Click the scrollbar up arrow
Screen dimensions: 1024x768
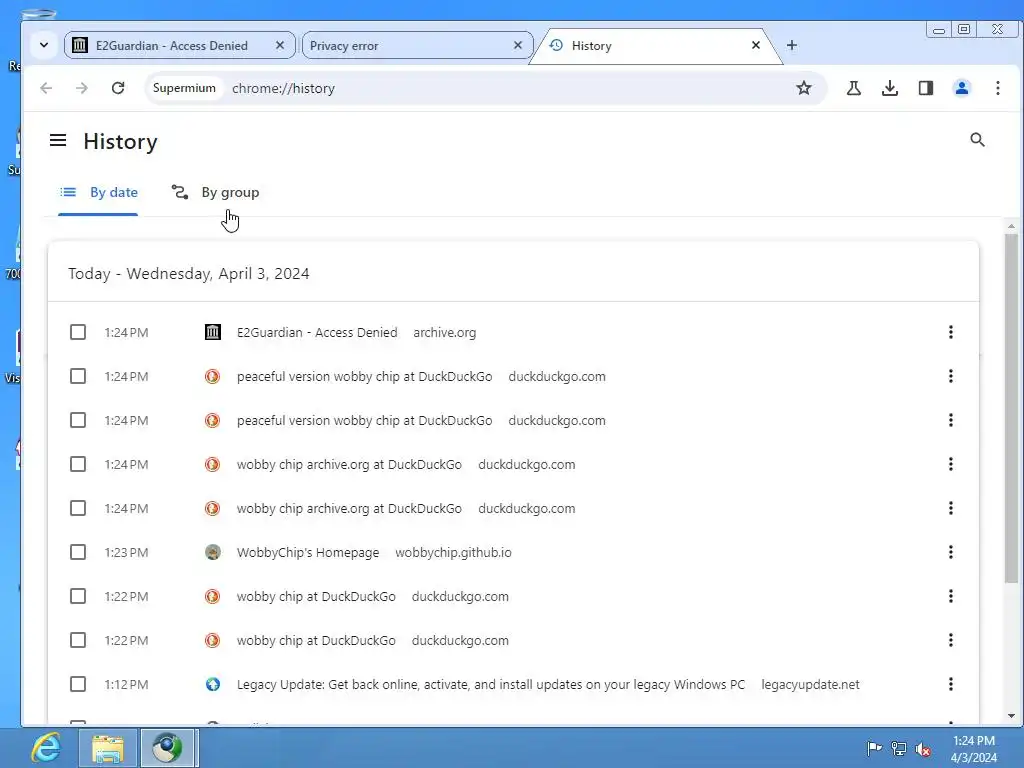pyautogui.click(x=1011, y=226)
